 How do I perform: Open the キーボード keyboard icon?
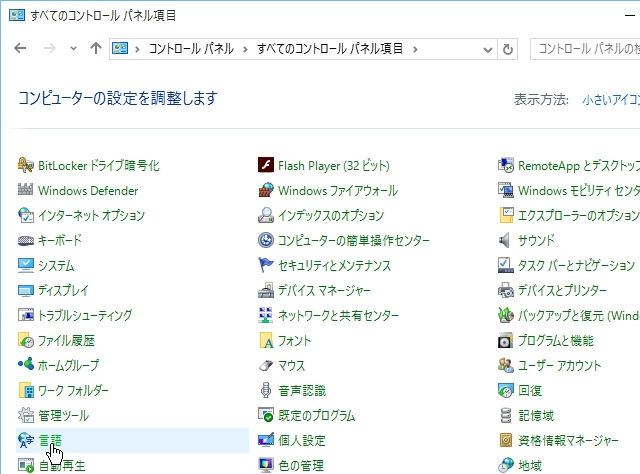pyautogui.click(x=25, y=240)
